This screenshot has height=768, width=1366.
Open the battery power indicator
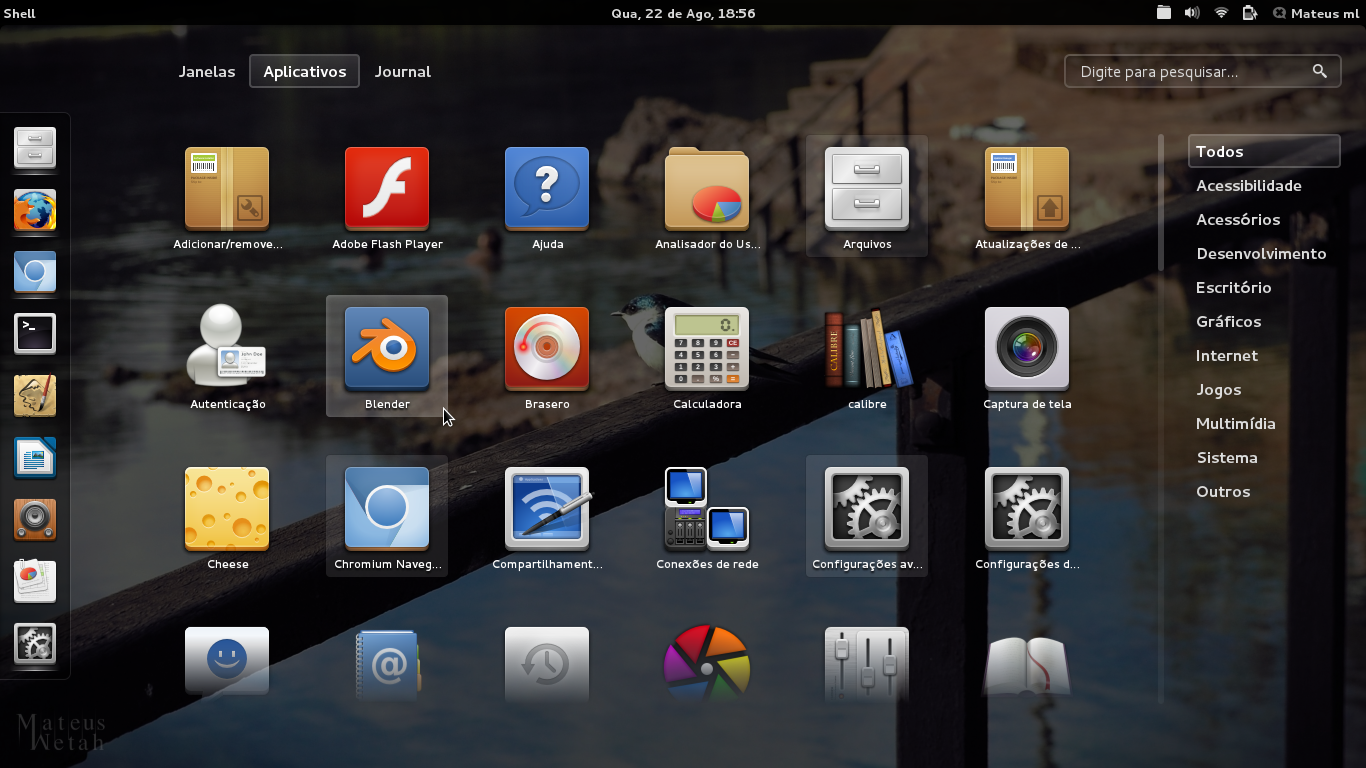pyautogui.click(x=1250, y=13)
